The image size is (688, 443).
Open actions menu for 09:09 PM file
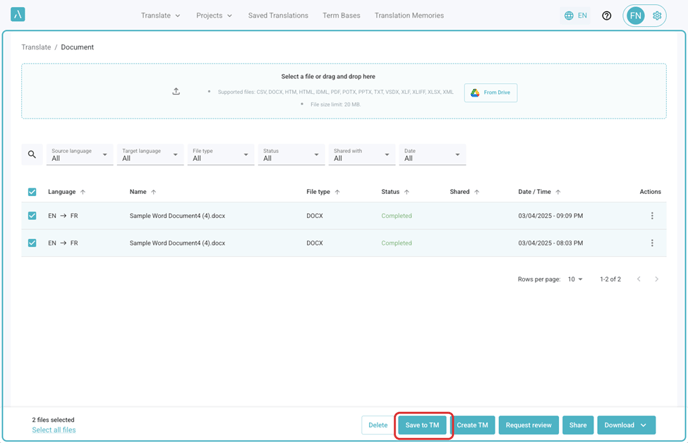[652, 216]
